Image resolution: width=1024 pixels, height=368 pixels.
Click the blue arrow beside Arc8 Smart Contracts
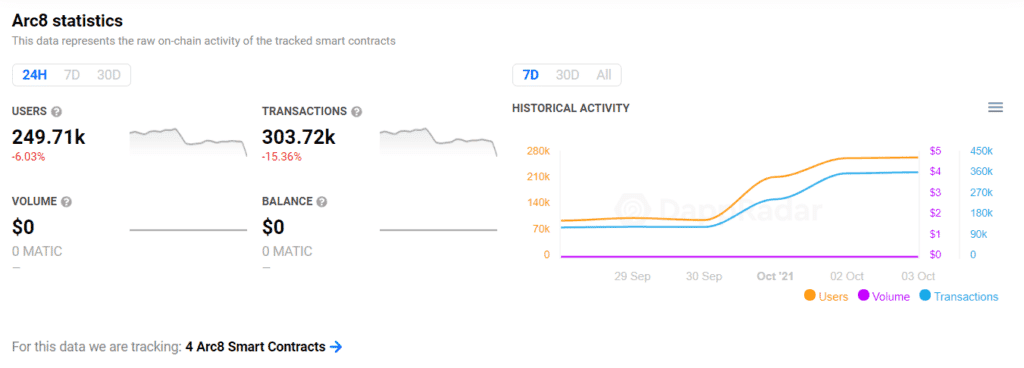coord(336,347)
